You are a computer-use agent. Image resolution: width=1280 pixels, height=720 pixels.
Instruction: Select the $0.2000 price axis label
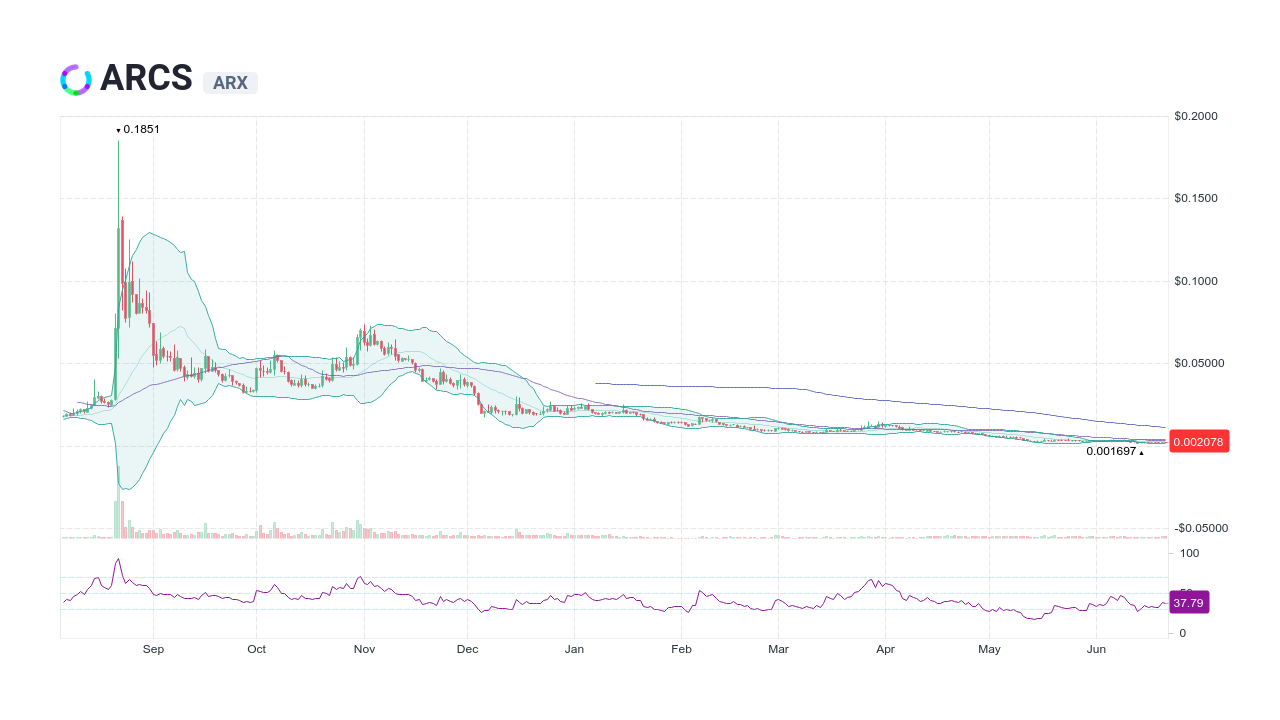click(x=1194, y=115)
